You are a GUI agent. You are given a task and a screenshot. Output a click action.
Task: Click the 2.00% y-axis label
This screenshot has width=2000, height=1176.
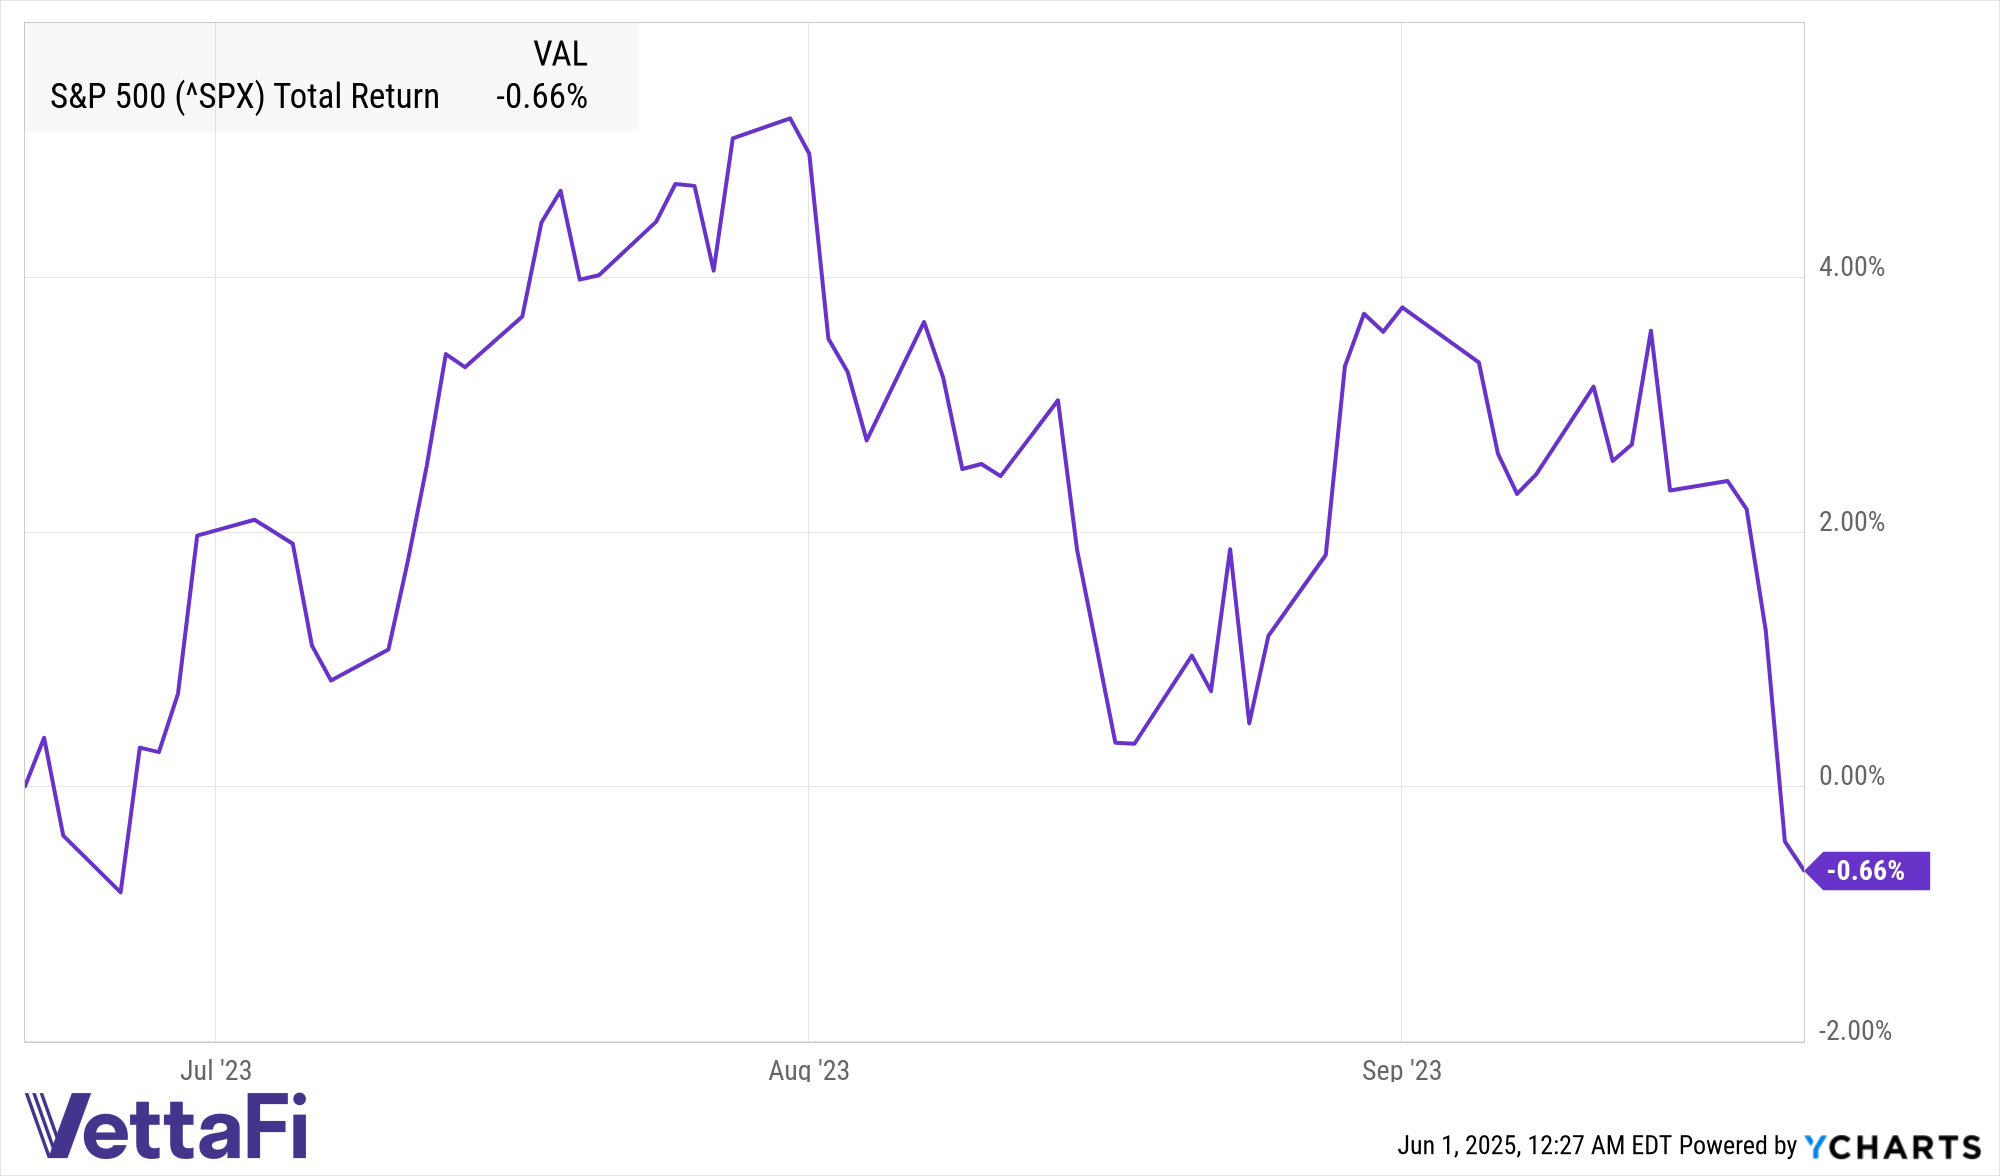point(1851,522)
